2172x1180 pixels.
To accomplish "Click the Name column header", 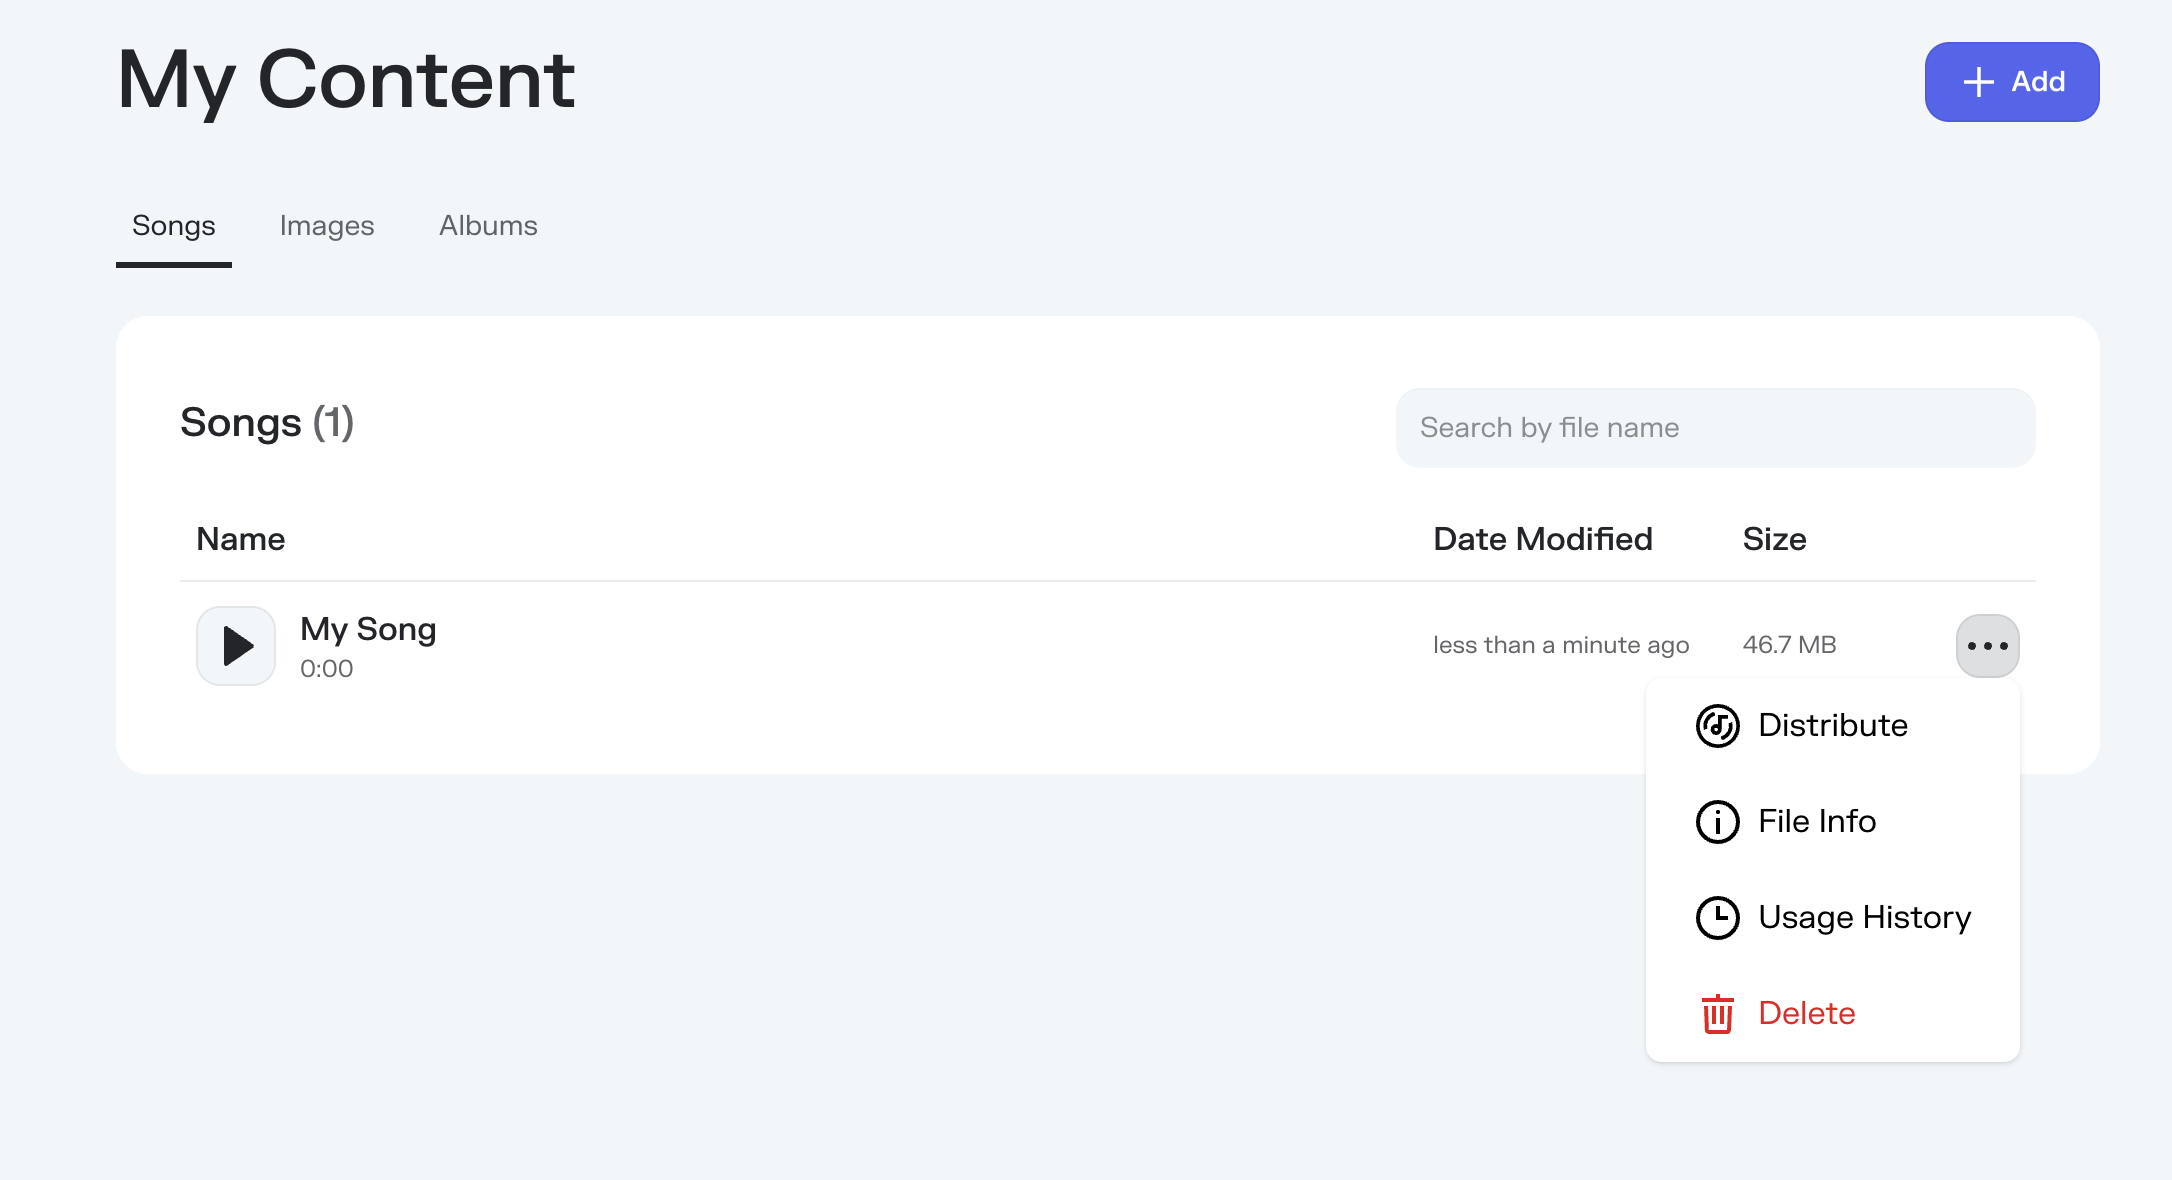I will [x=241, y=539].
